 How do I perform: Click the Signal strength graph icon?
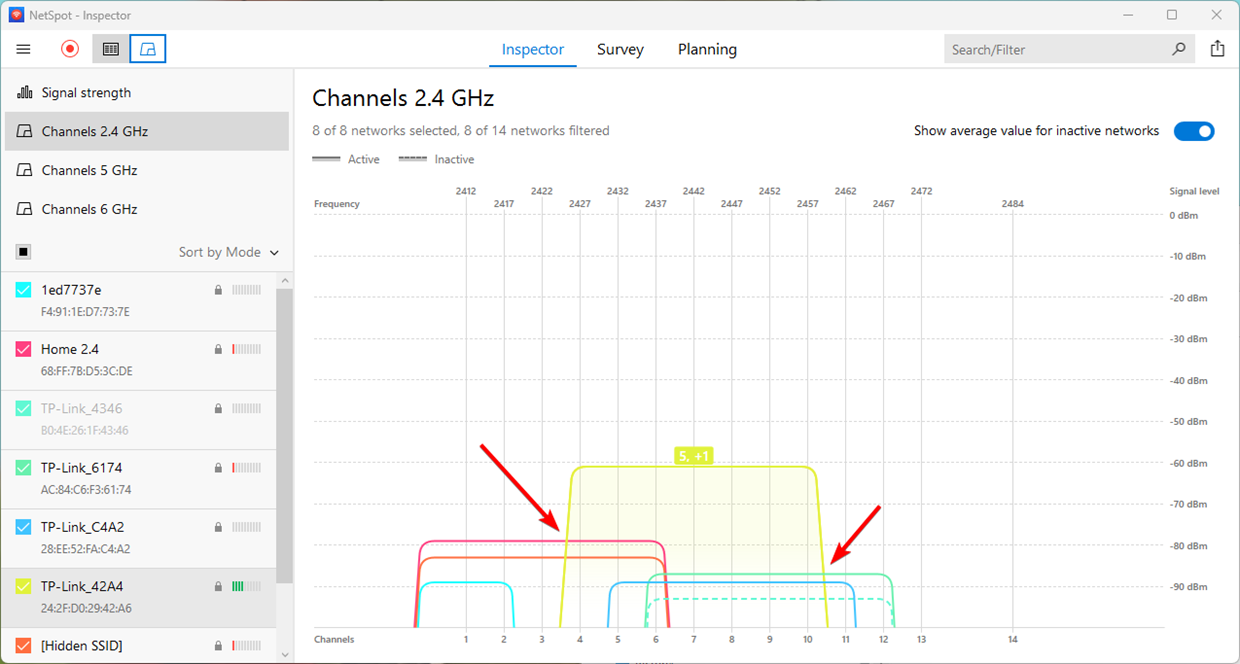coord(23,92)
